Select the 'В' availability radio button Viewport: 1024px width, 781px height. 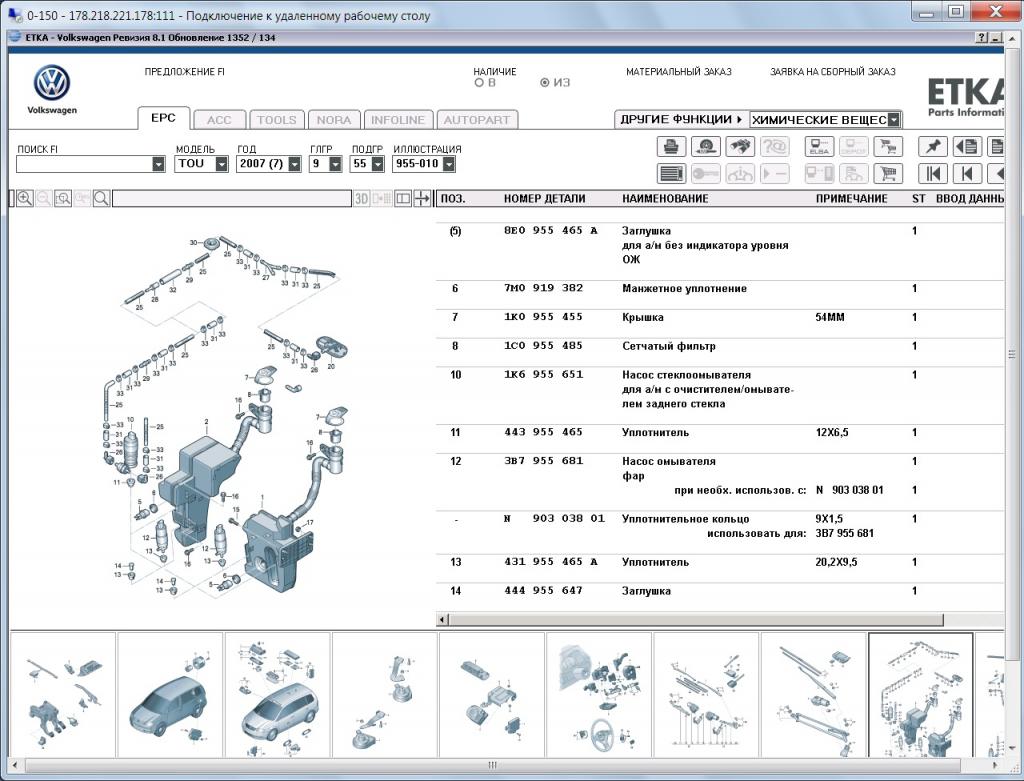pyautogui.click(x=479, y=83)
